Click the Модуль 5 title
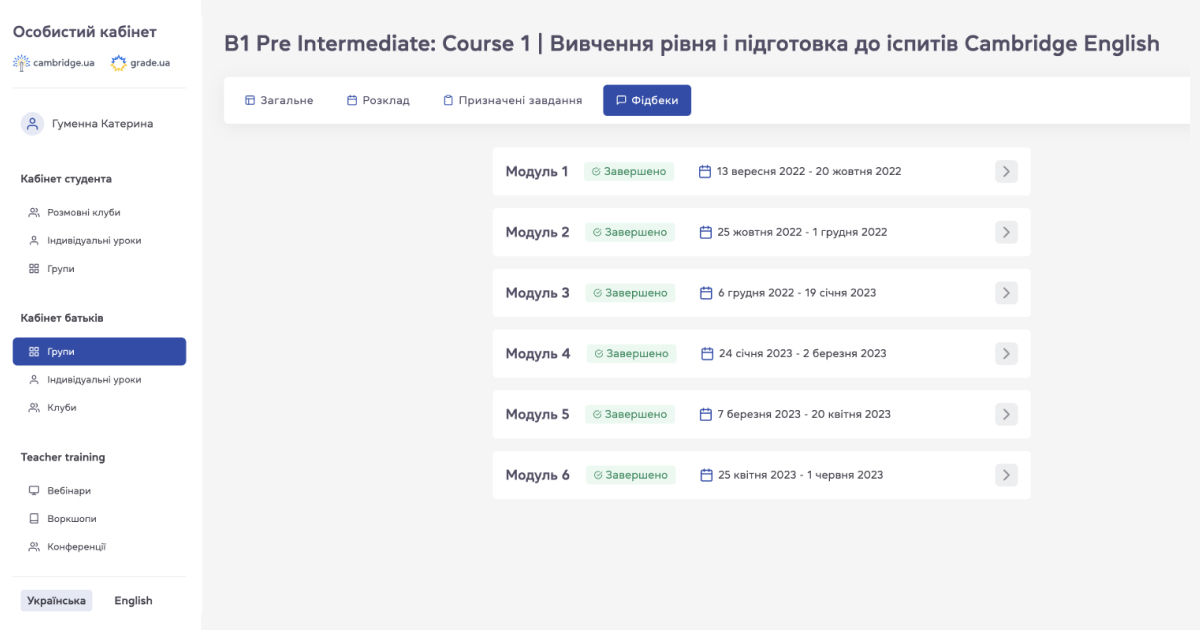Viewport: 1200px width, 630px height. [x=537, y=414]
